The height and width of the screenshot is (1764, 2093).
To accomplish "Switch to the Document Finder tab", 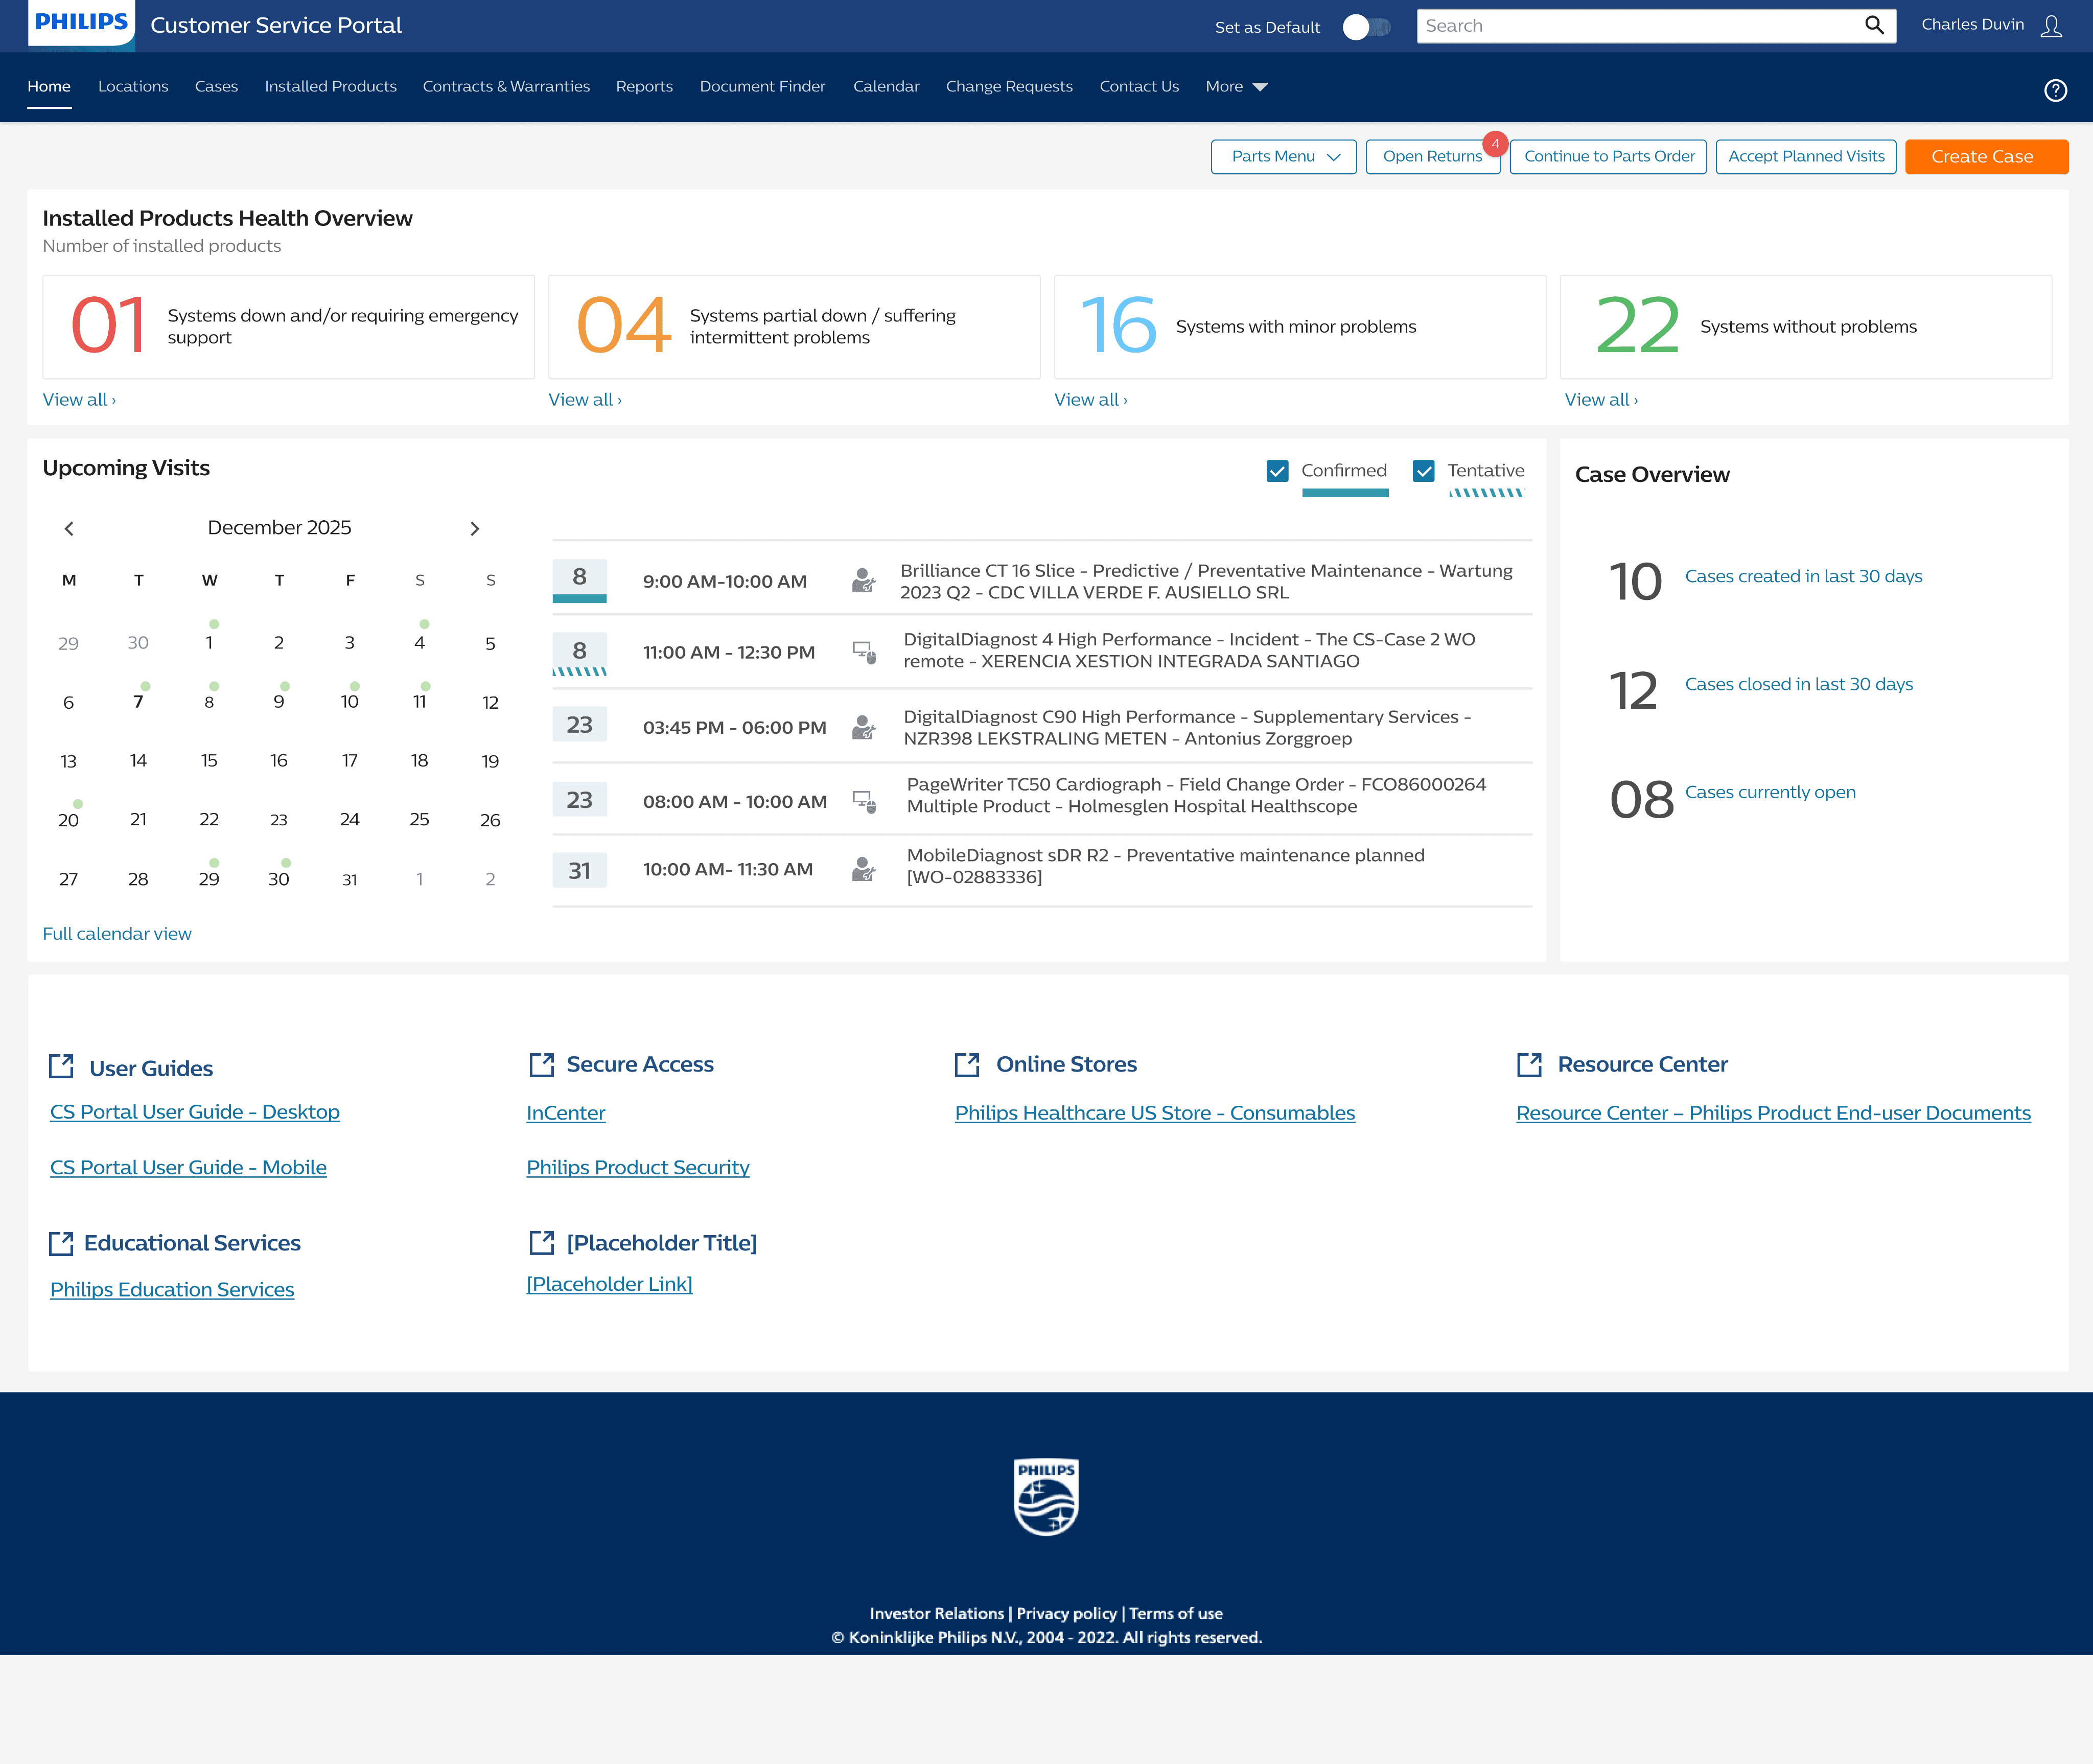I will pyautogui.click(x=762, y=87).
